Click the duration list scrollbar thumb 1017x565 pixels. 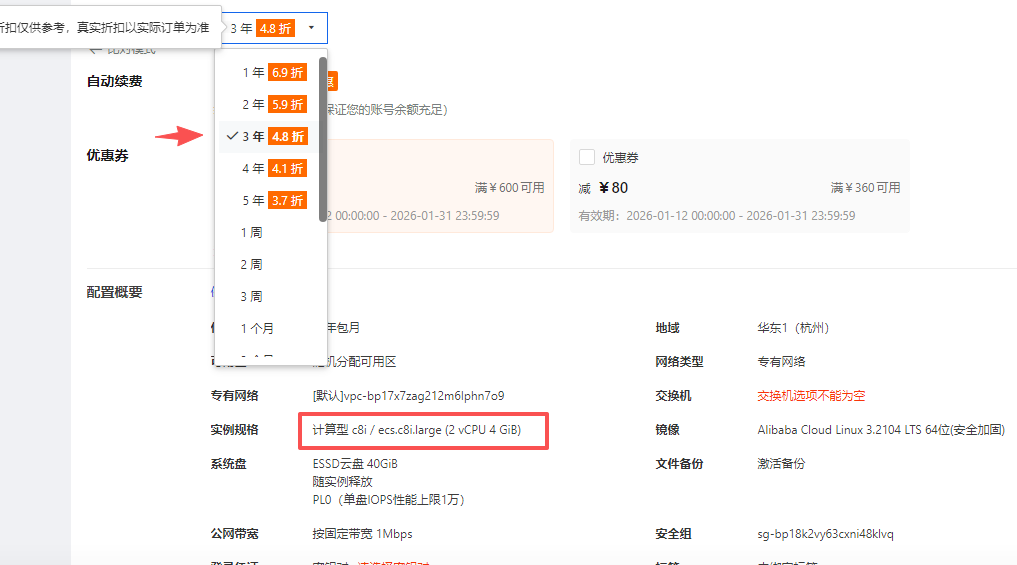[322, 138]
